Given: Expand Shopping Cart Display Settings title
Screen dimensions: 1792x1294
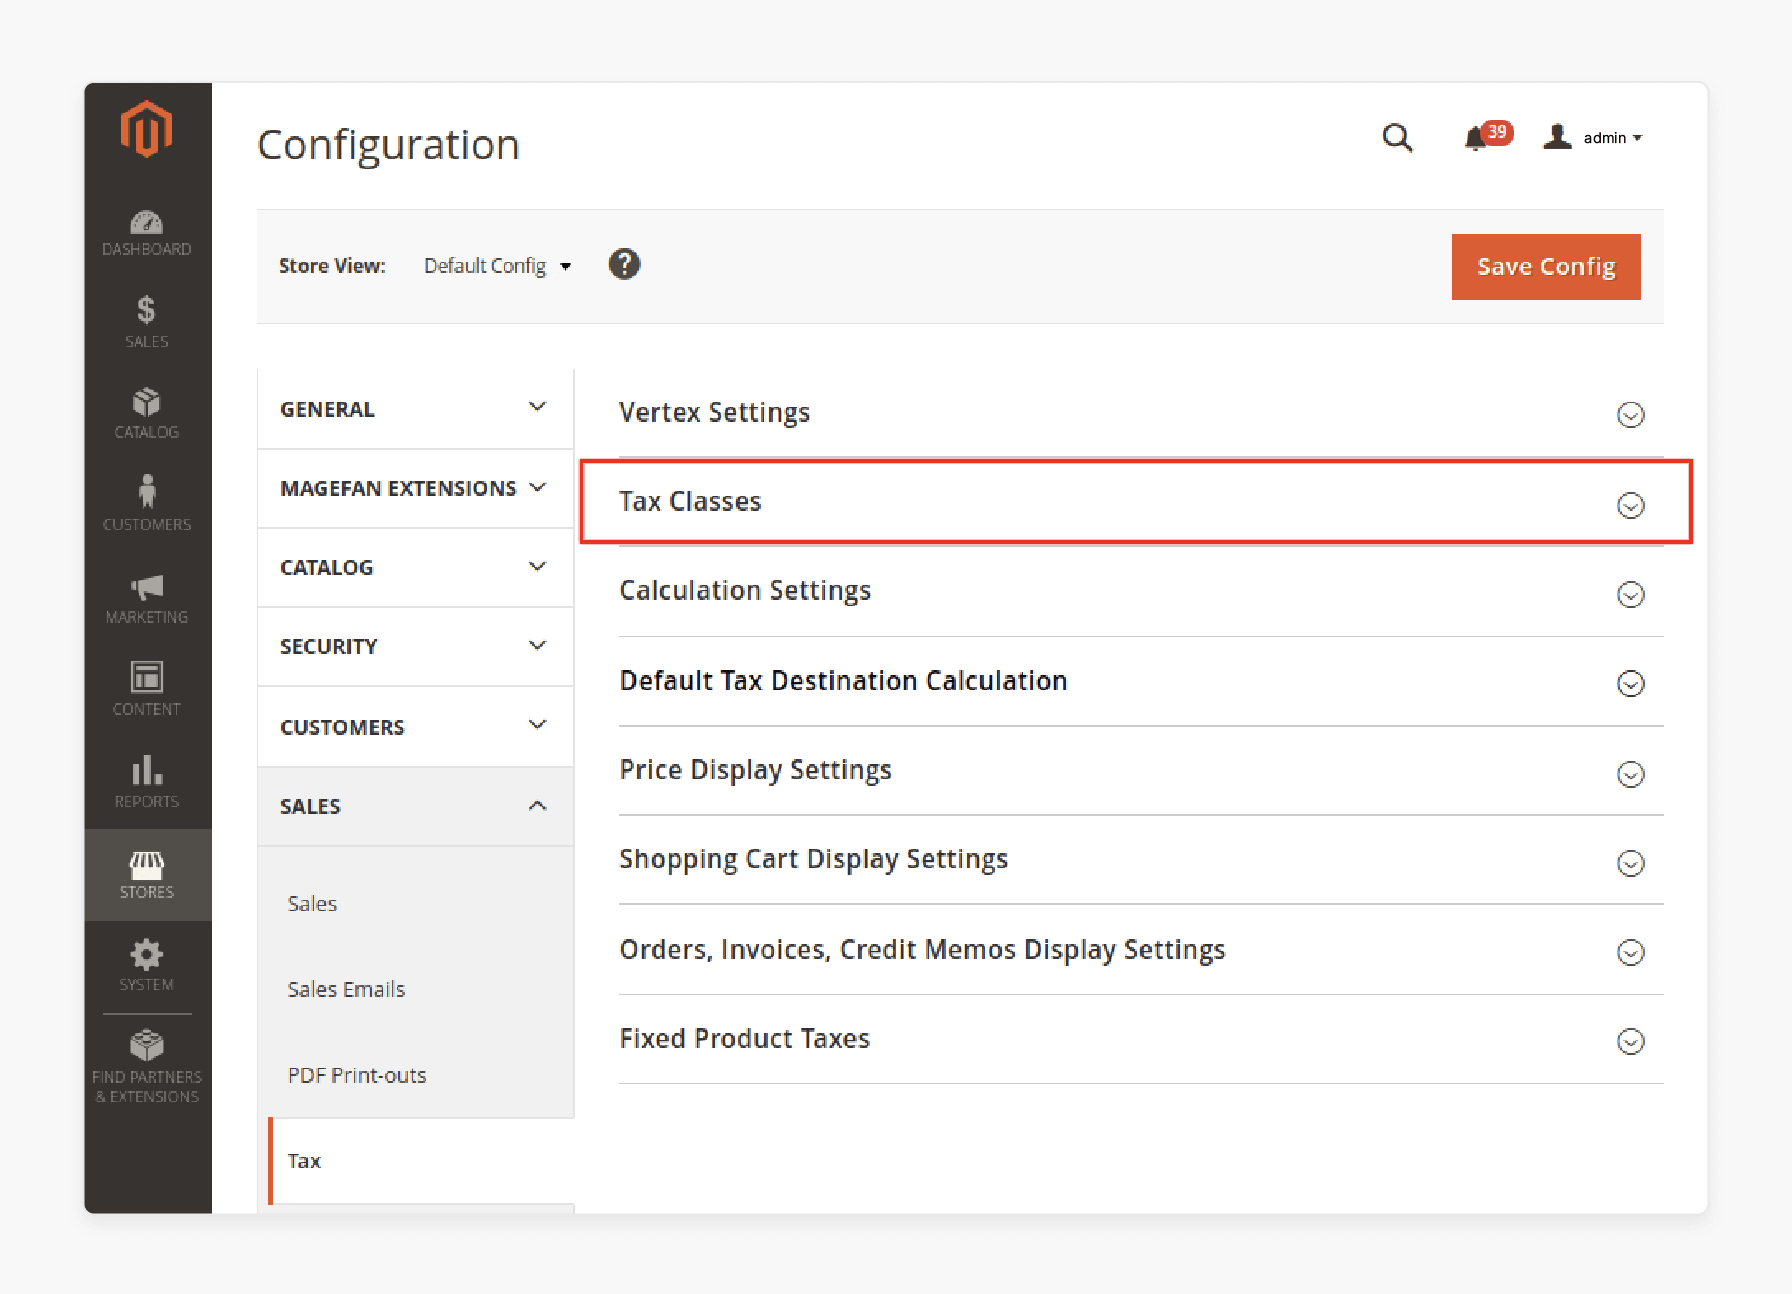Looking at the screenshot, I should pos(813,860).
